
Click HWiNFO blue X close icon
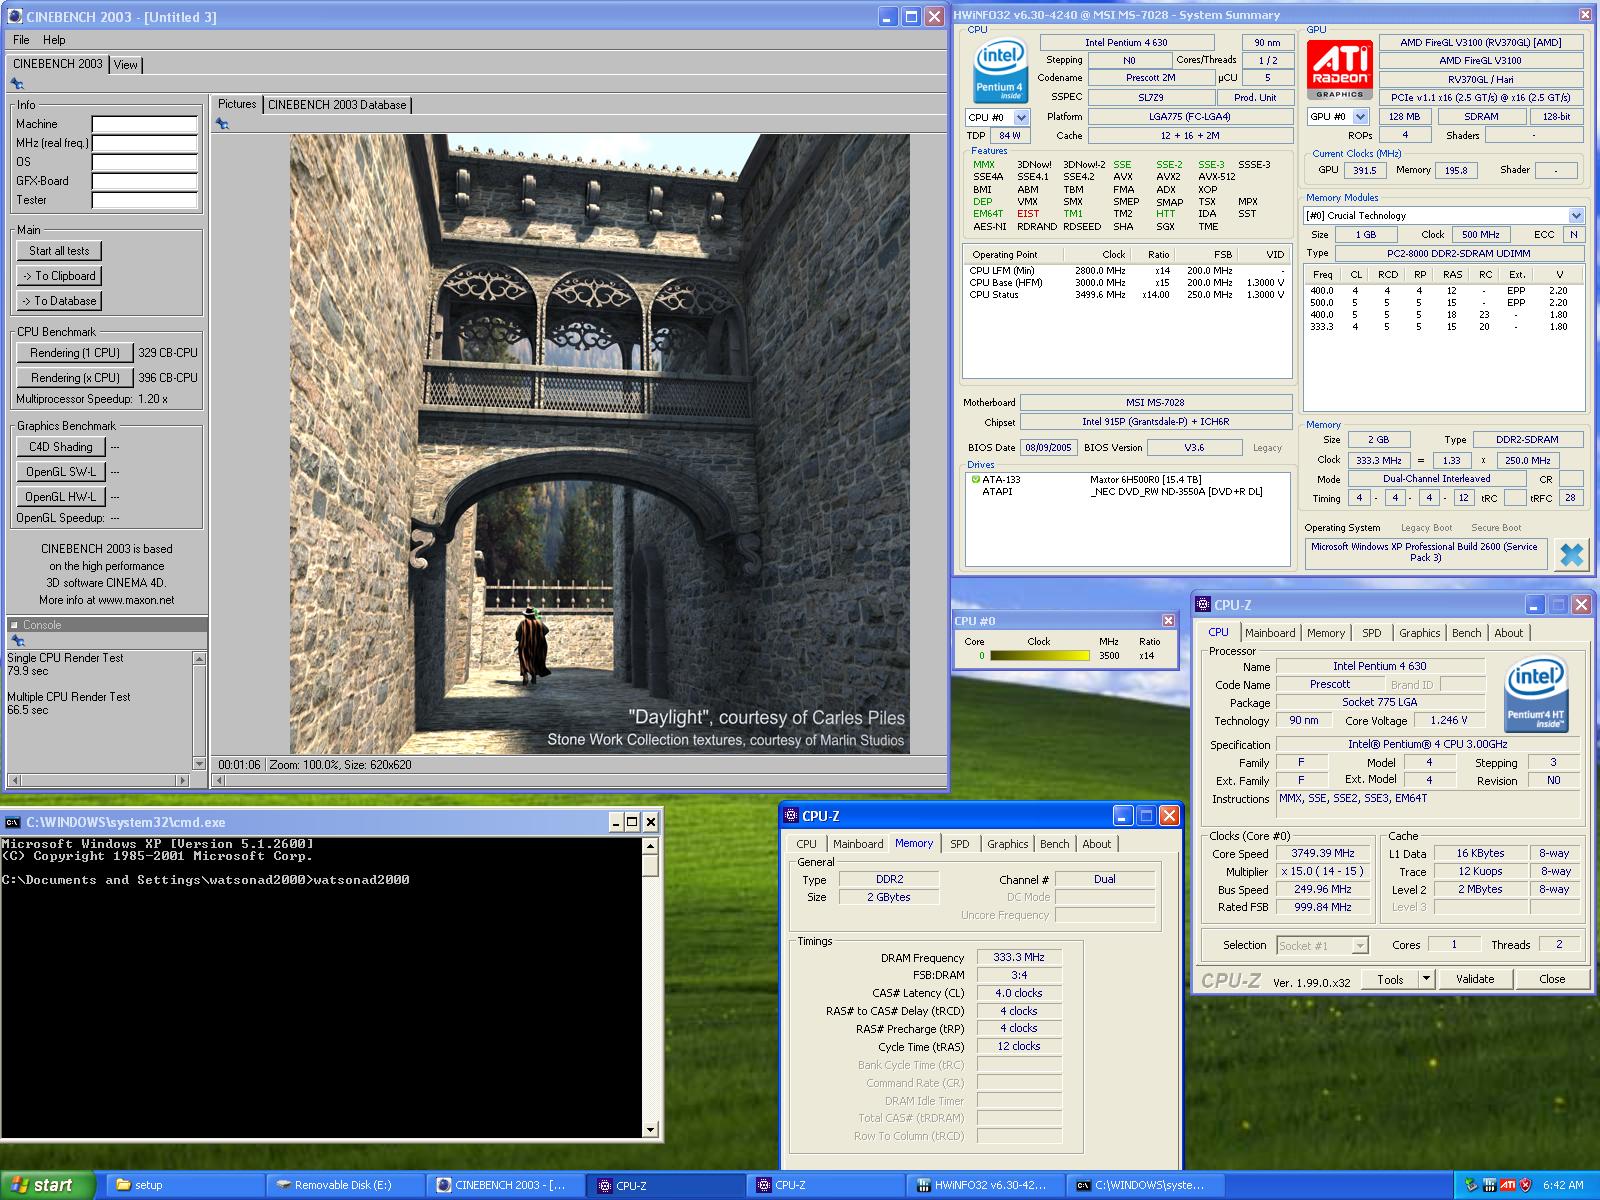click(1571, 554)
